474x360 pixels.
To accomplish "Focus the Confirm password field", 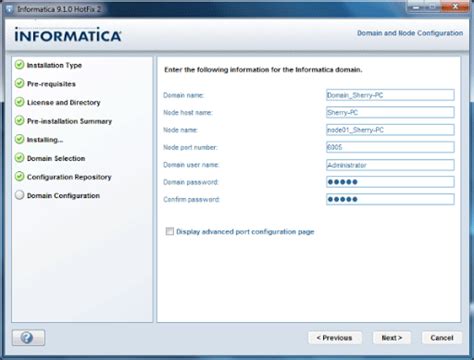I will coord(390,199).
